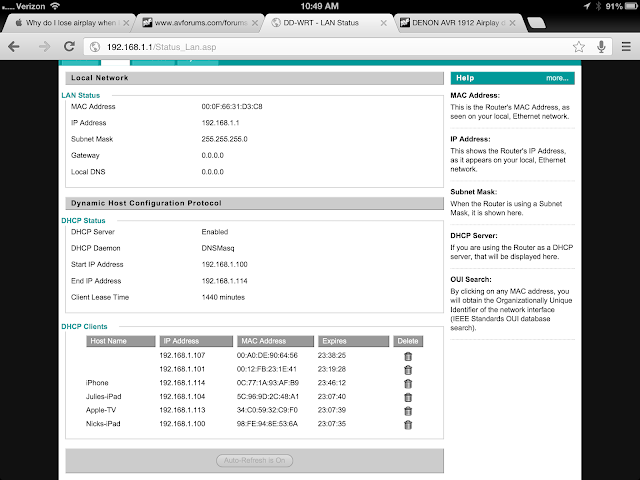
Task: Tap the battery indicator in status bar
Action: 631,6
